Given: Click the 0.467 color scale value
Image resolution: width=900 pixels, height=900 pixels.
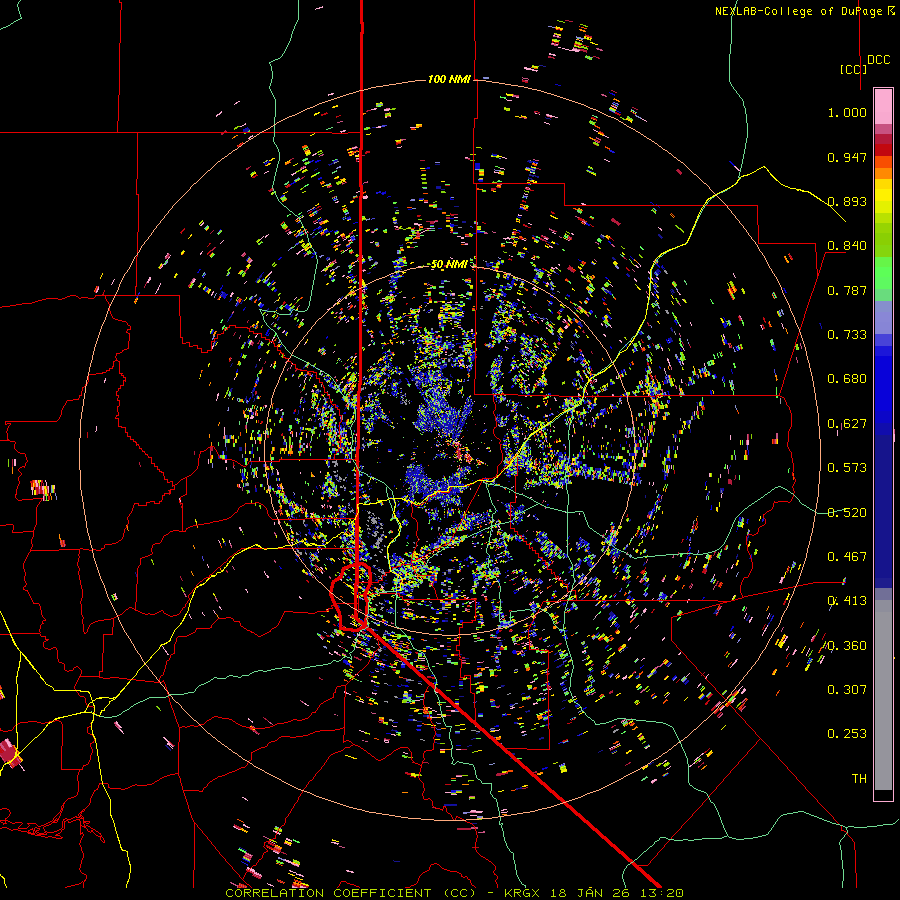Looking at the screenshot, I should pos(847,557).
